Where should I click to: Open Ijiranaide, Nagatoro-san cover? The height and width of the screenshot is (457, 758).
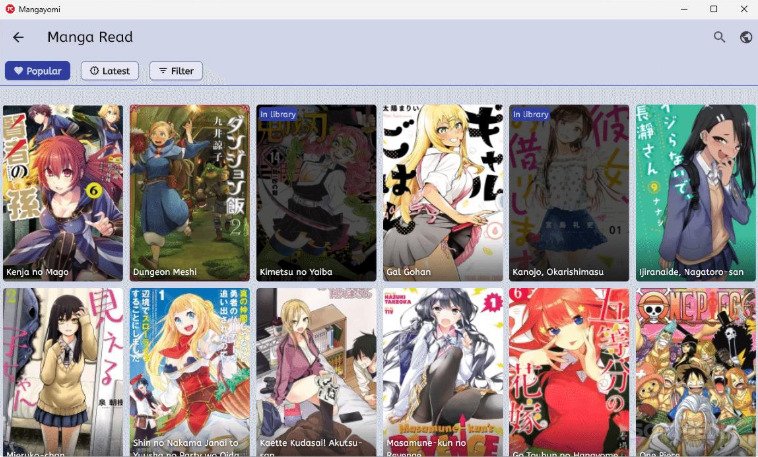[x=696, y=193]
